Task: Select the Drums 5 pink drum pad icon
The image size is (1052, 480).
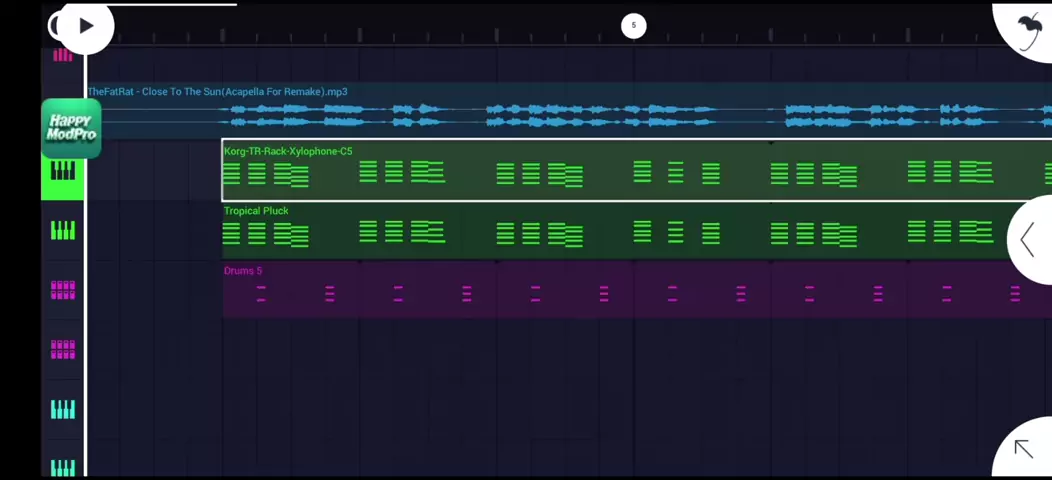Action: (62, 290)
